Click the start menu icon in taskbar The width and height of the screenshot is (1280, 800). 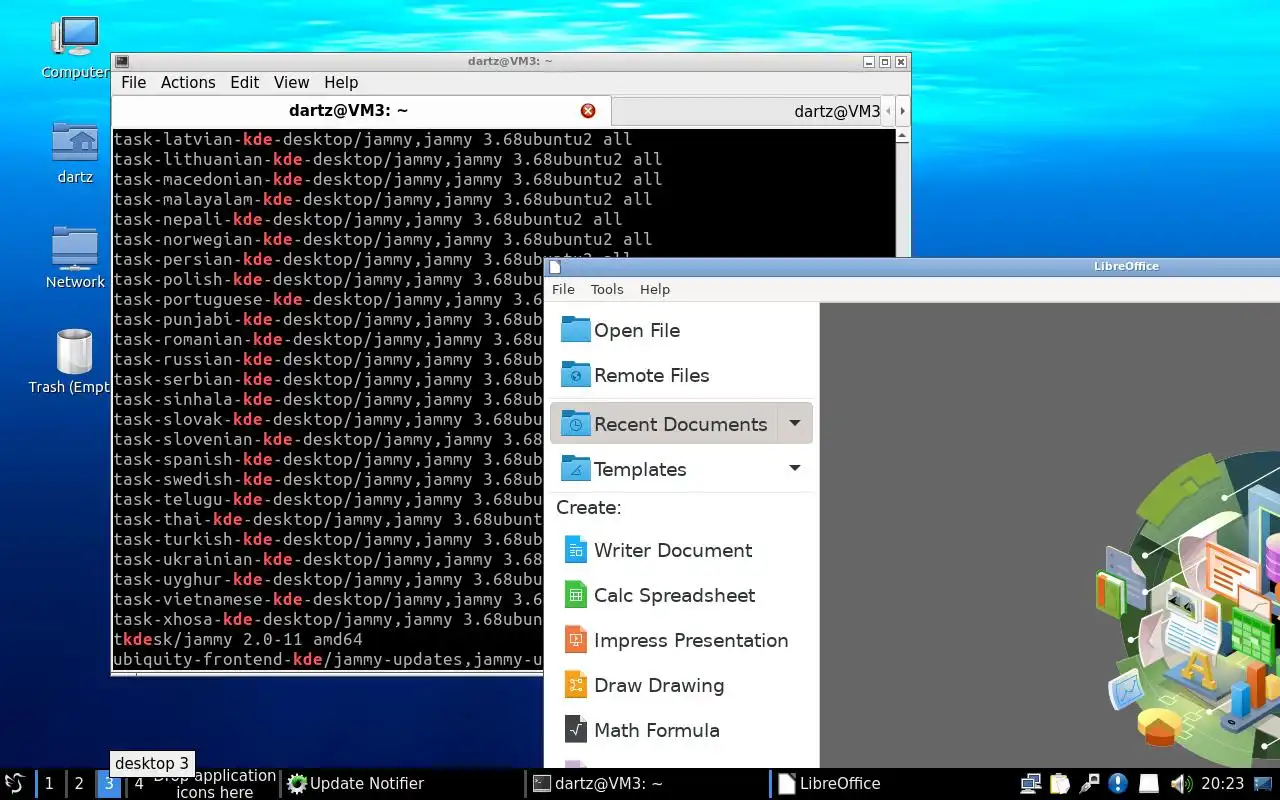[x=15, y=784]
